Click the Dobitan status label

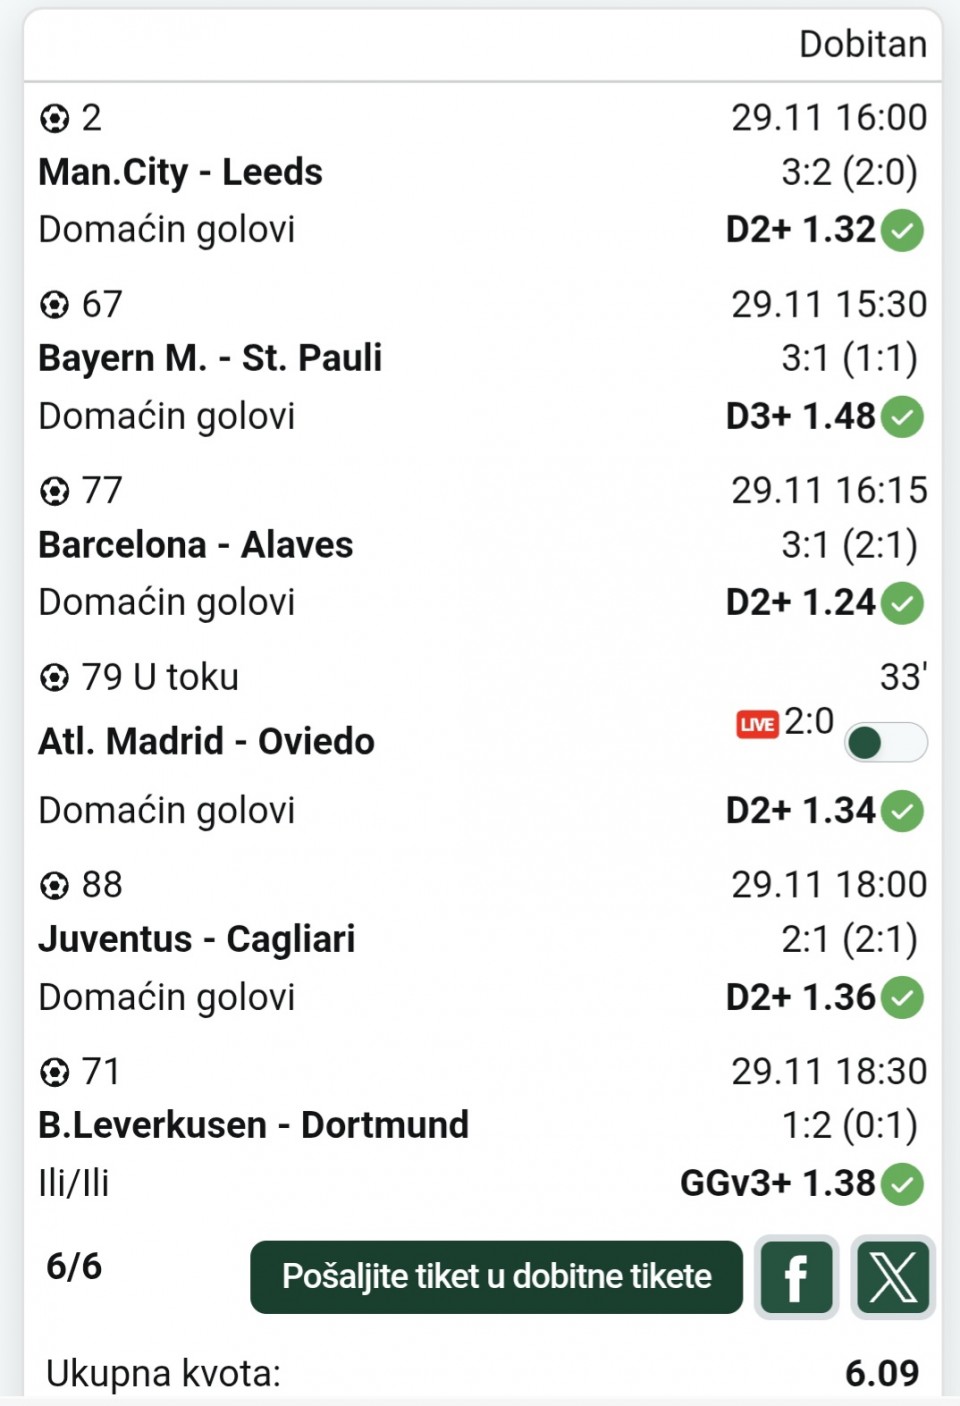point(863,45)
